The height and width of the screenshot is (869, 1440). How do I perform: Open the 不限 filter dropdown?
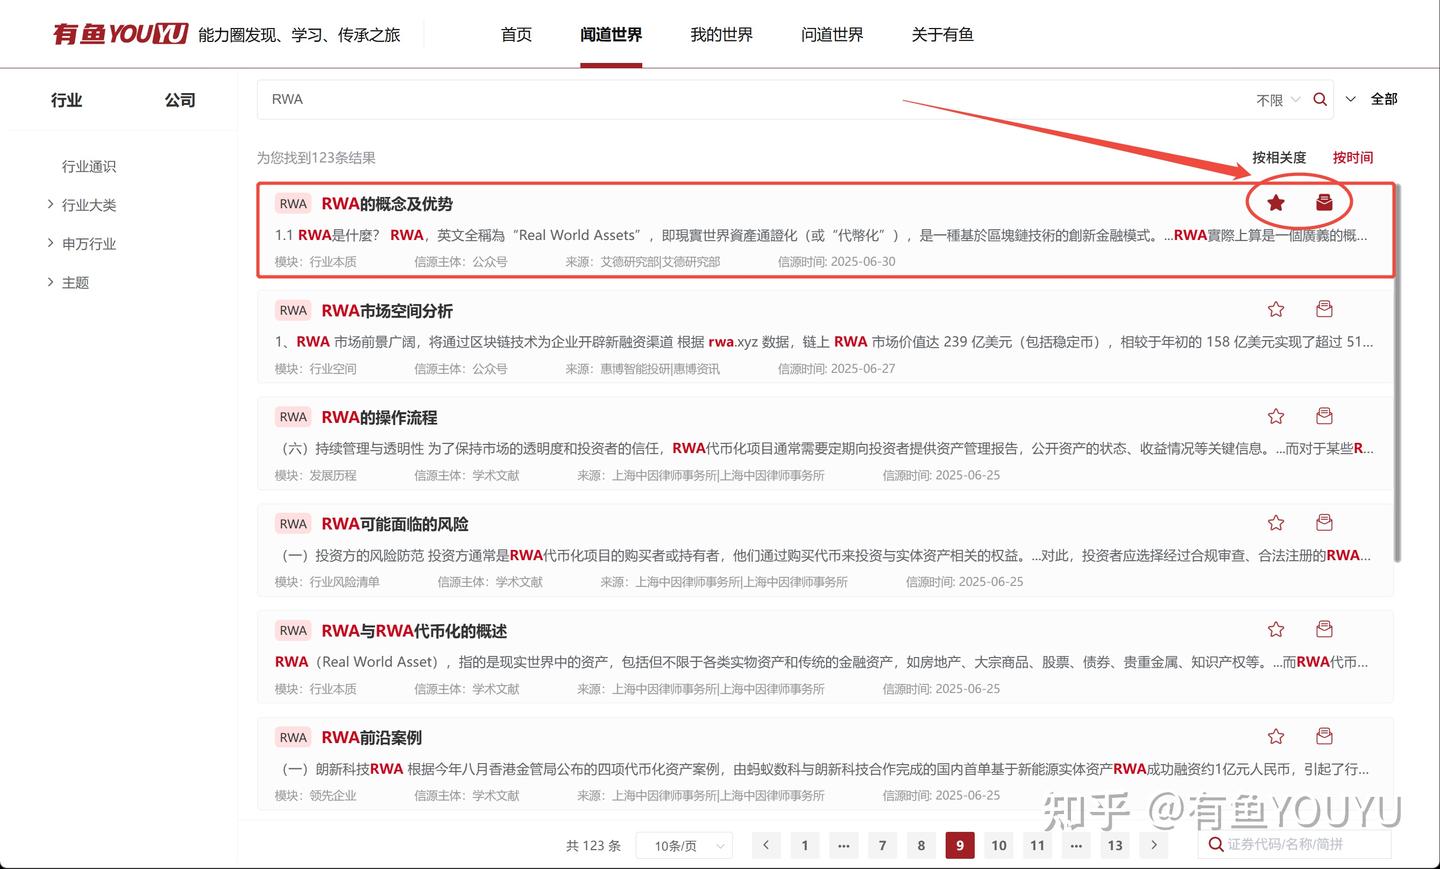pos(1279,99)
